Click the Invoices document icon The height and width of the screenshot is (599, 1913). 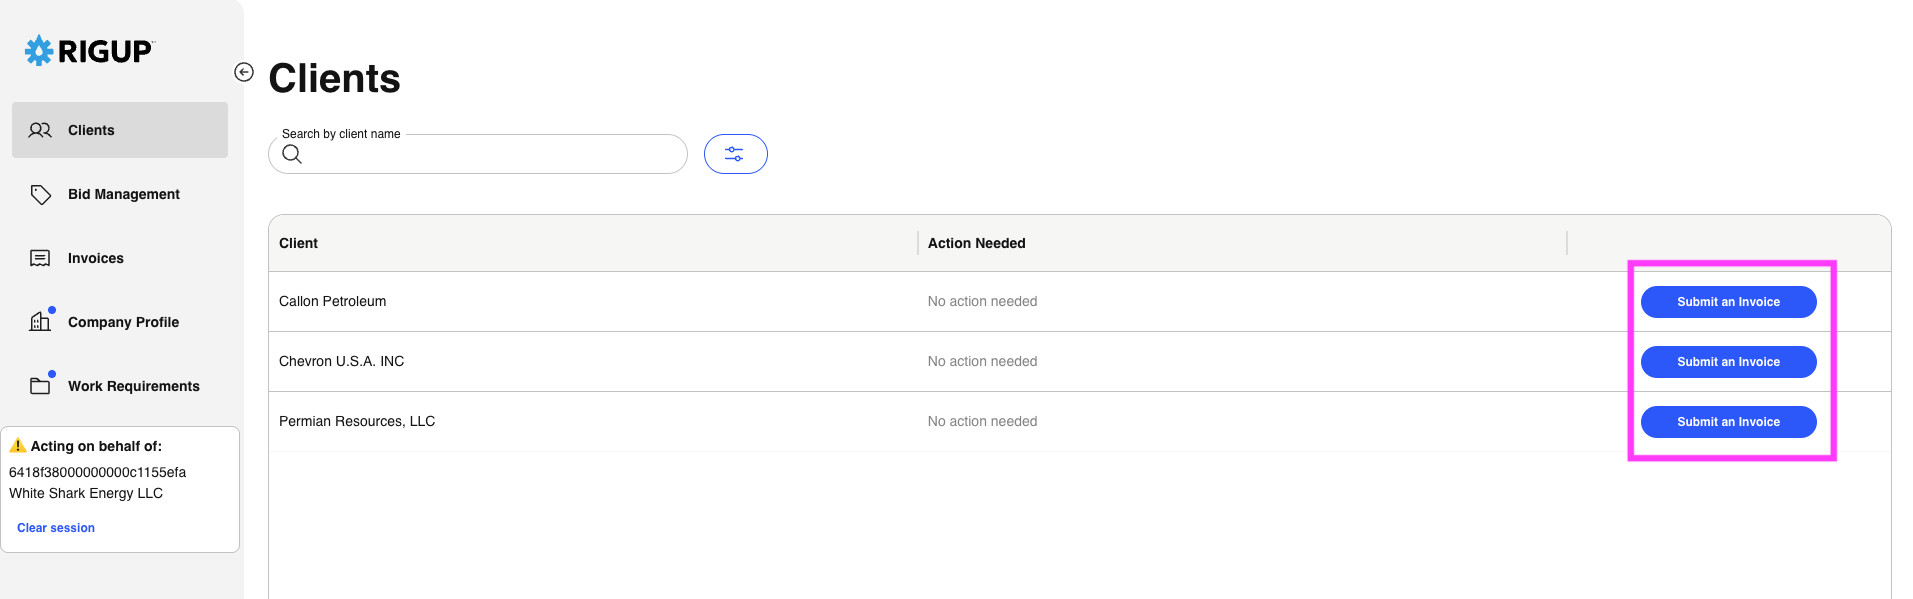pos(40,258)
